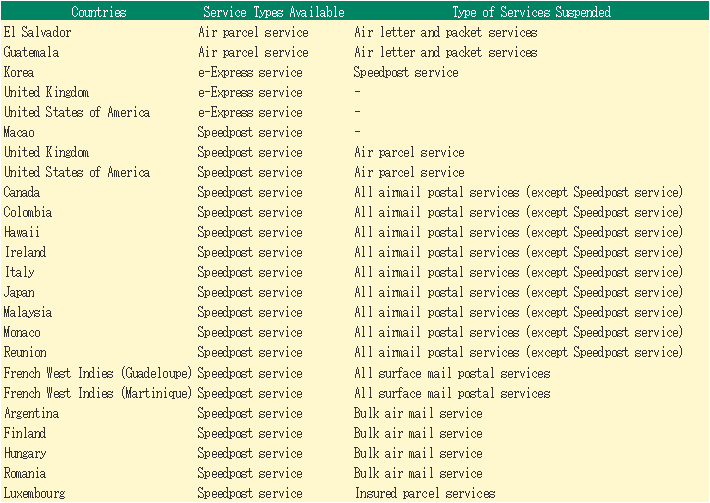Select the Guatemala country cell
Viewport: 710px width, 503px height.
coord(31,52)
